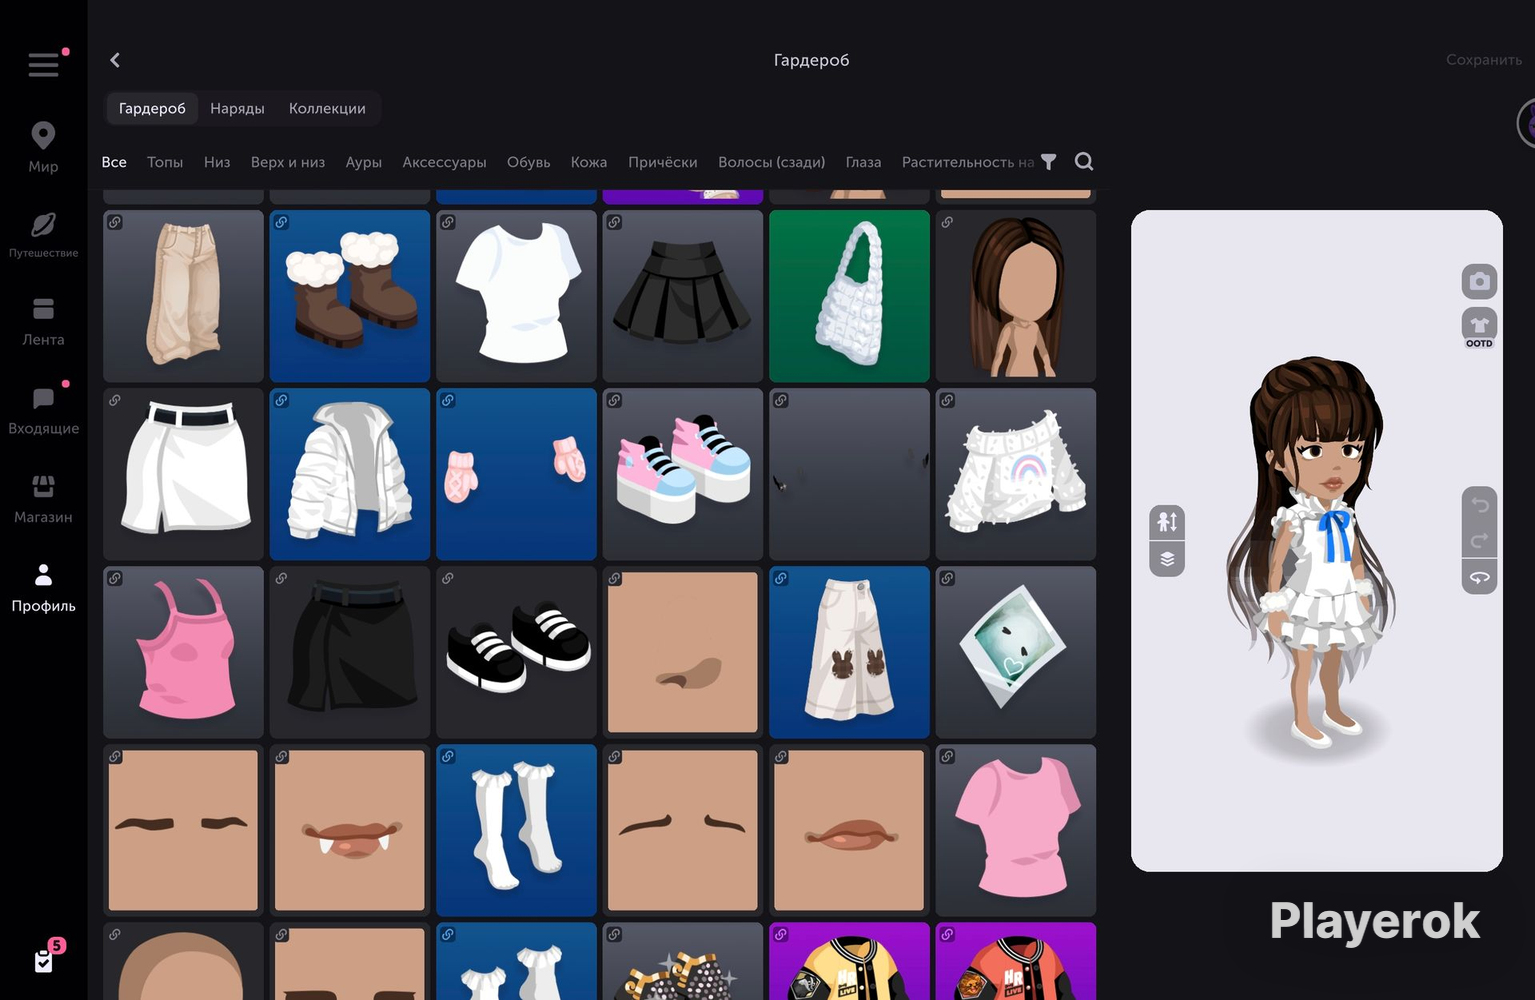Open the checklist tasks icon with badge

coord(44,960)
